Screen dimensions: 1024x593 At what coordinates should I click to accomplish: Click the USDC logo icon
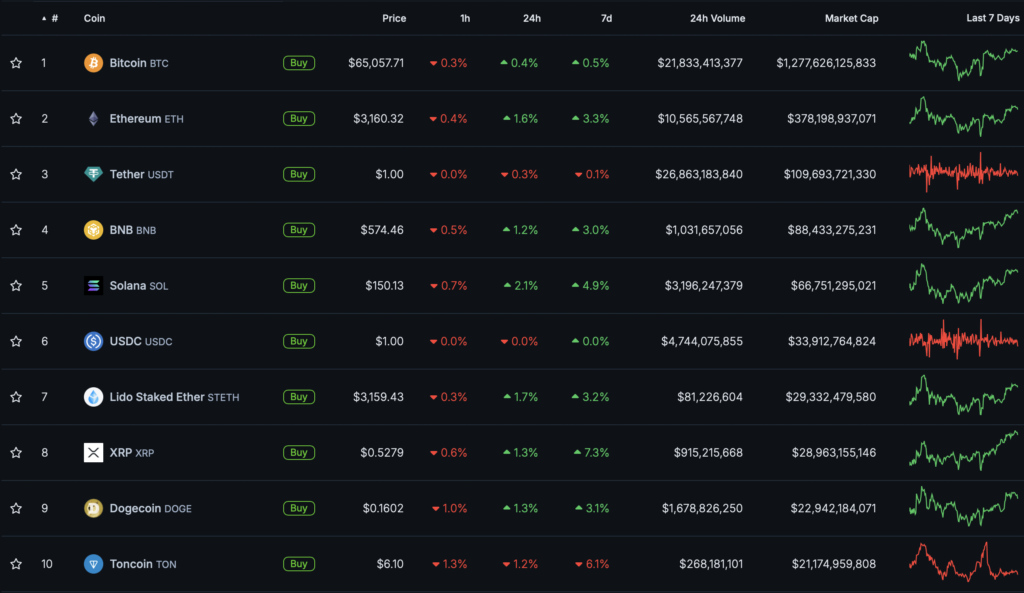click(x=93, y=341)
